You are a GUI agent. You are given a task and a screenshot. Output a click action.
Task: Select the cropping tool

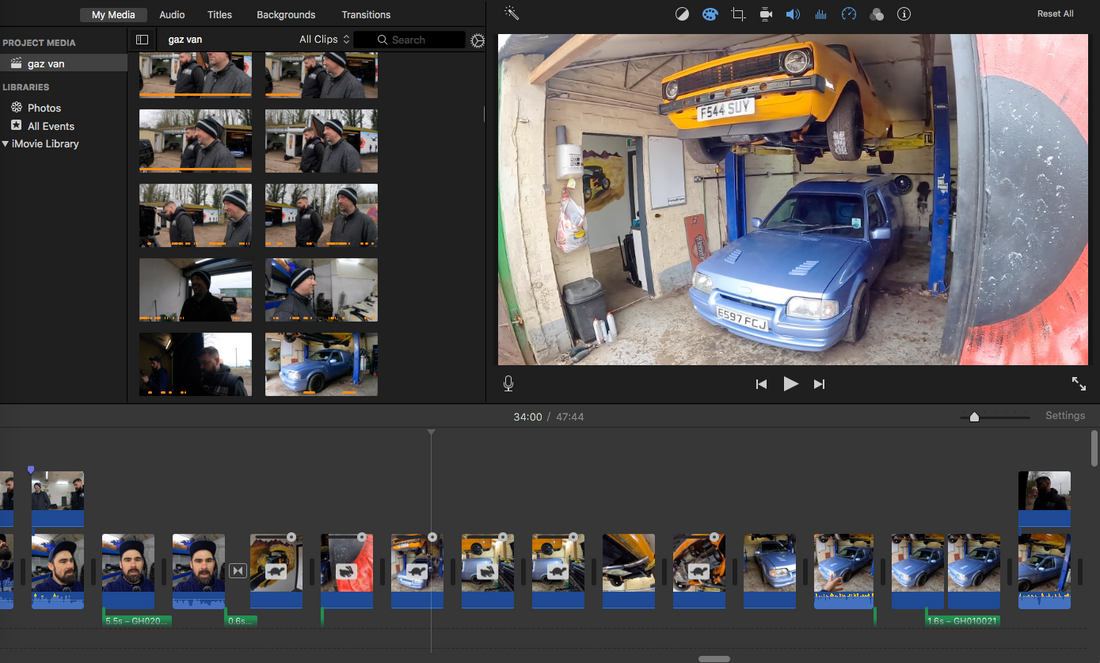pos(737,14)
